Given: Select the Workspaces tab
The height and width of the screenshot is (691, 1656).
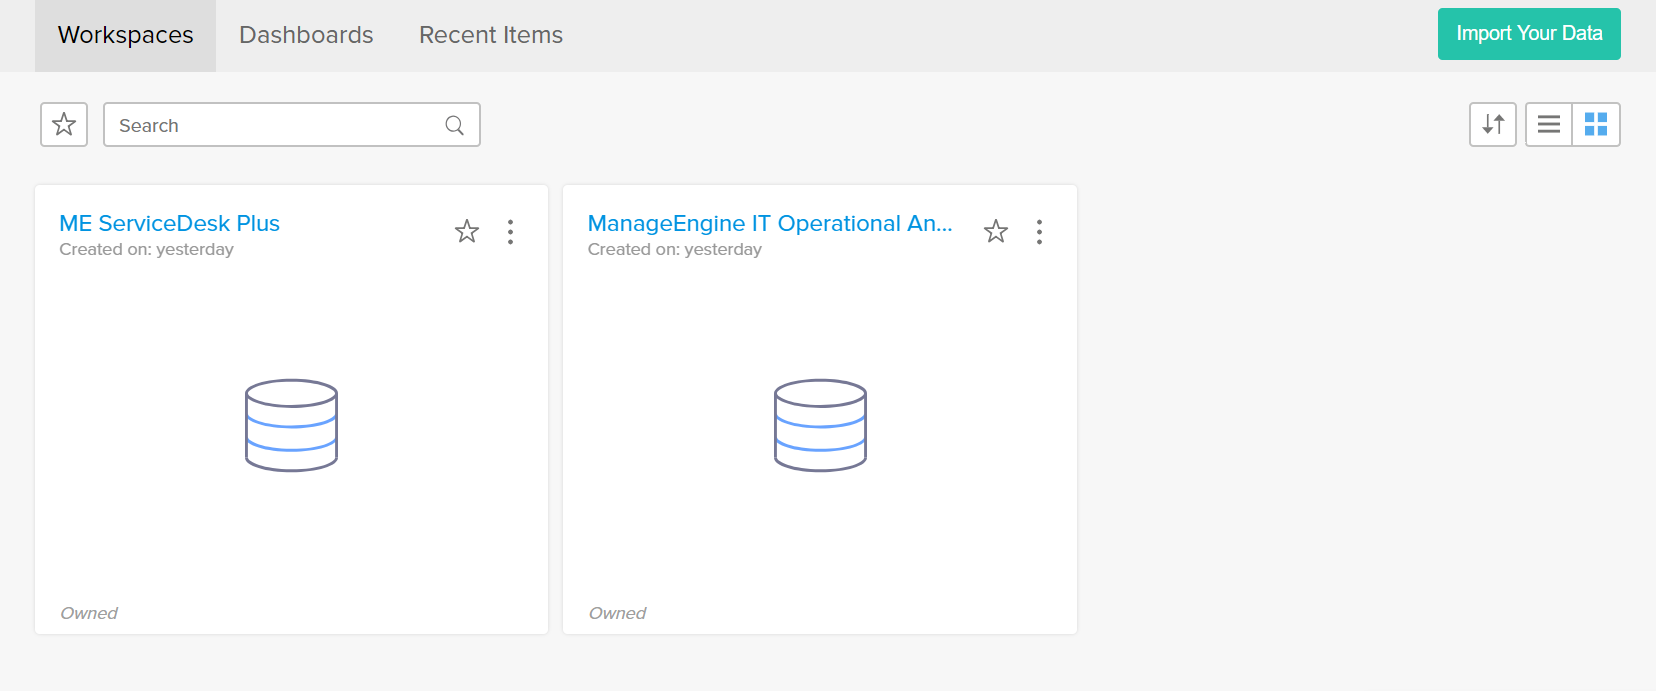Looking at the screenshot, I should (x=126, y=36).
